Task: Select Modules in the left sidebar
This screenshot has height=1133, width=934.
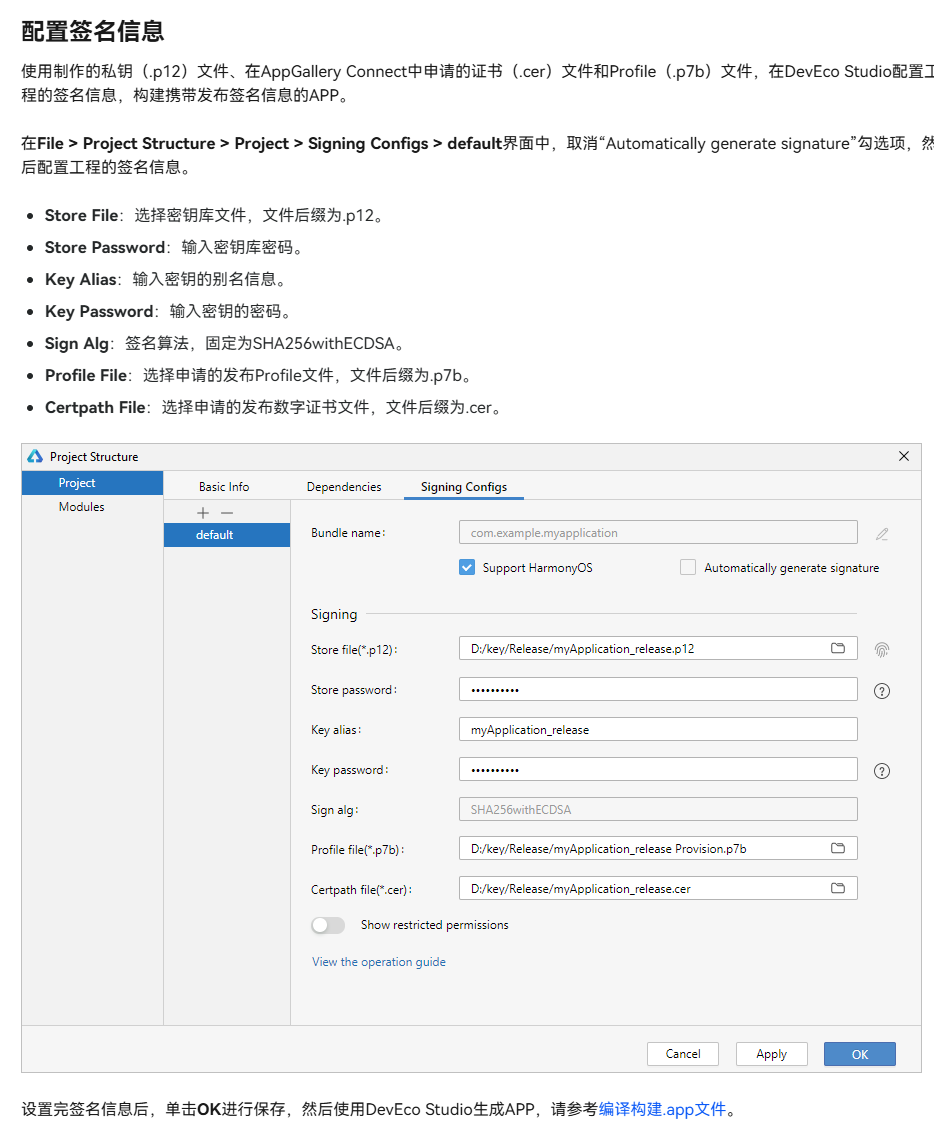Action: [82, 507]
